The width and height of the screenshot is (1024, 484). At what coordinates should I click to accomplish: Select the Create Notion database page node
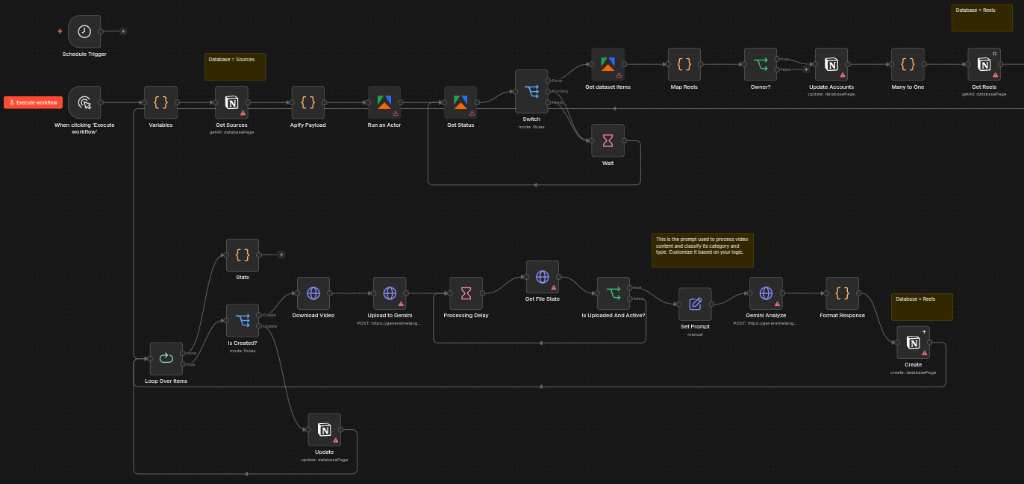point(913,342)
